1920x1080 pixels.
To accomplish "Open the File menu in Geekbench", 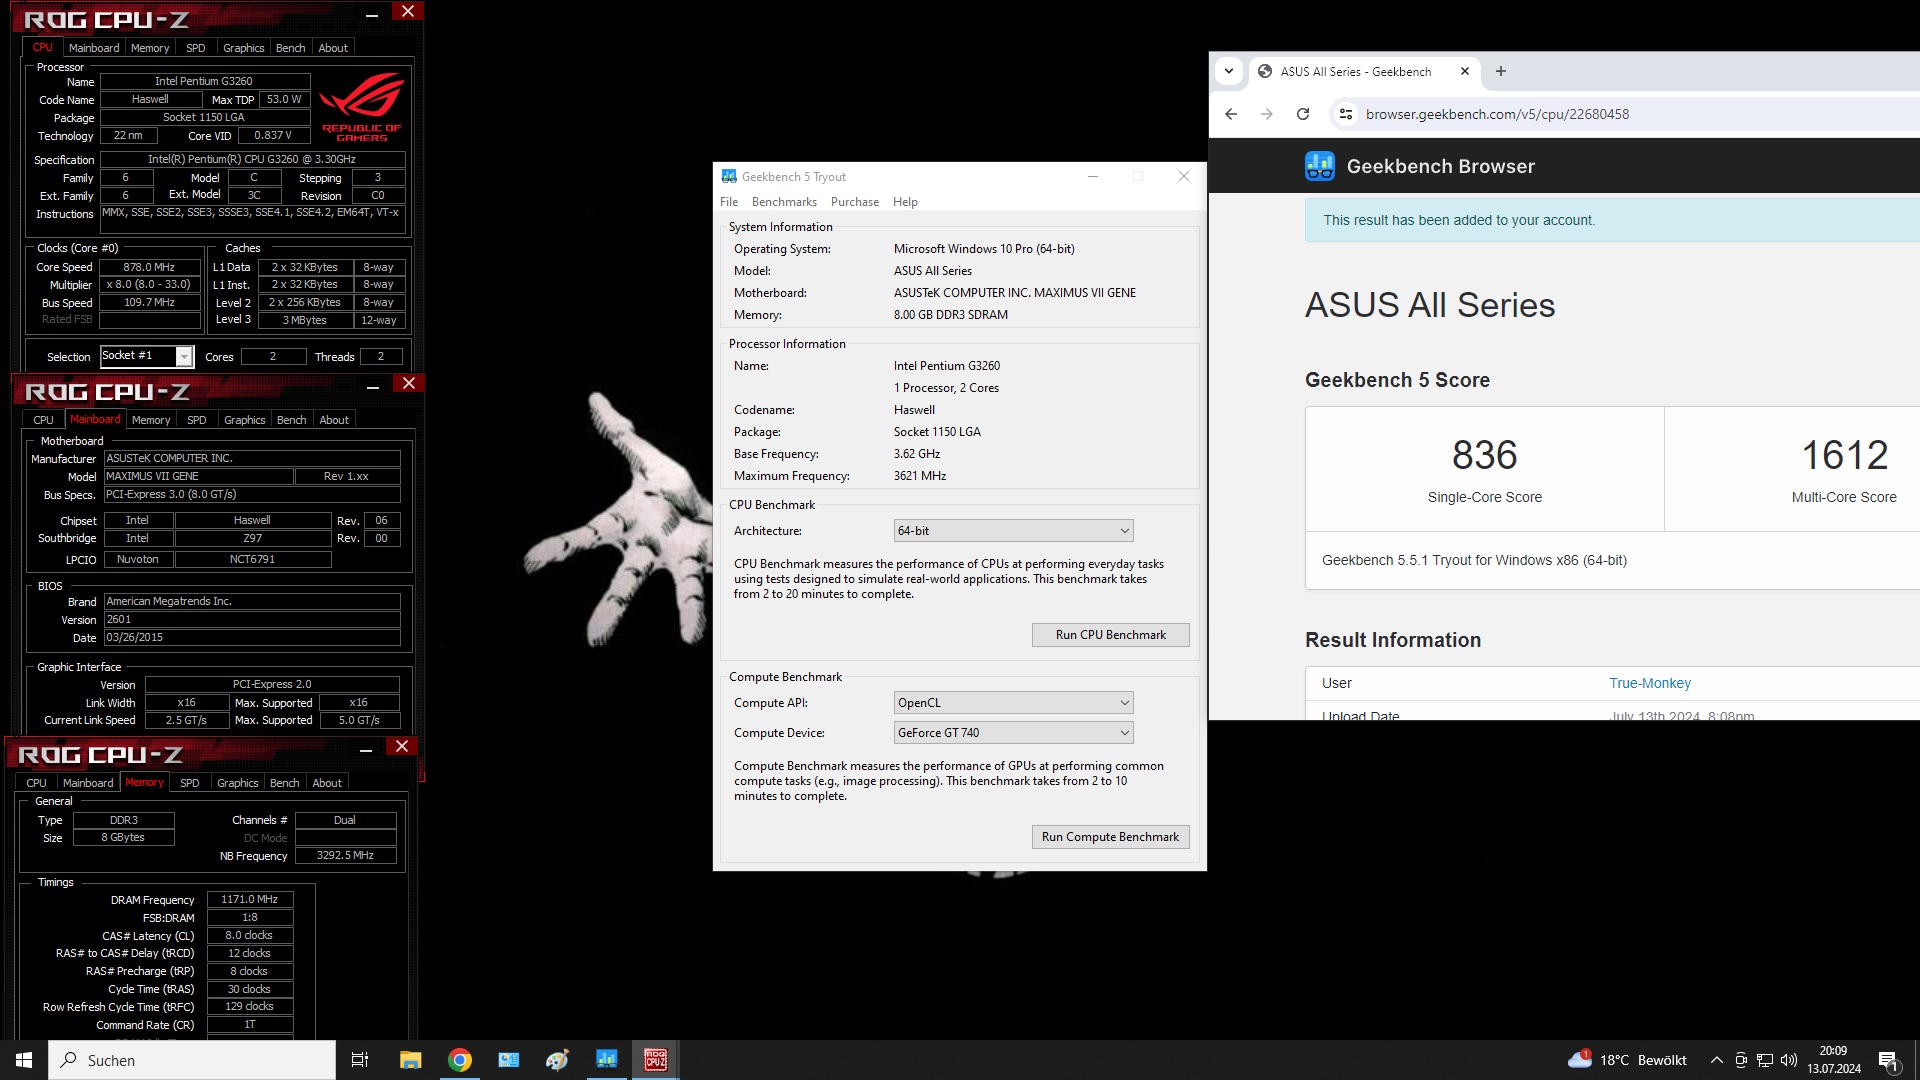I will (x=729, y=202).
